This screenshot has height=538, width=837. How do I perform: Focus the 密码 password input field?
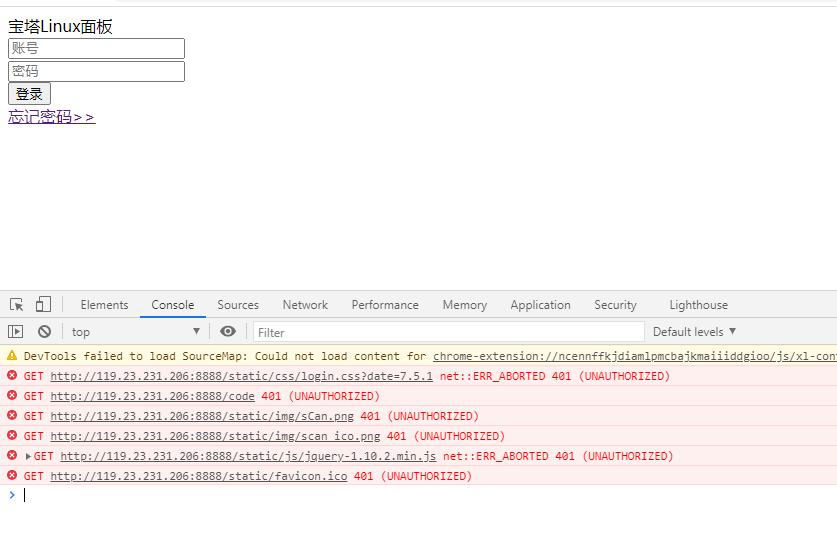[97, 71]
